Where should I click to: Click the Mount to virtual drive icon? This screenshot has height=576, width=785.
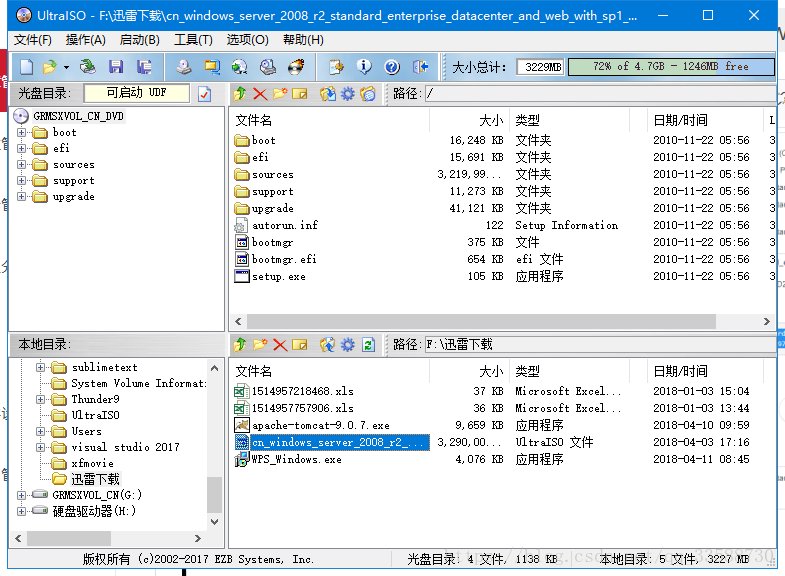tap(268, 67)
